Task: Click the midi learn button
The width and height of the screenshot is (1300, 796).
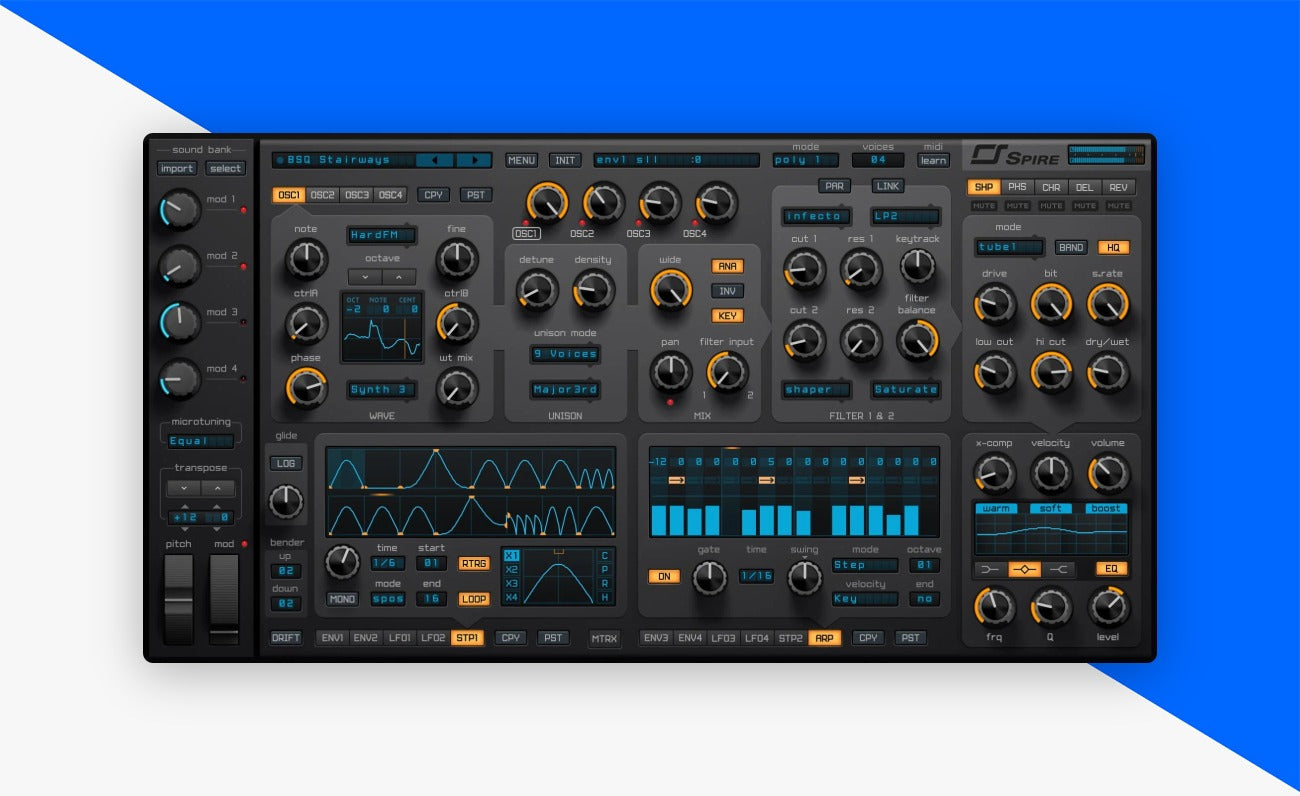Action: [x=933, y=160]
